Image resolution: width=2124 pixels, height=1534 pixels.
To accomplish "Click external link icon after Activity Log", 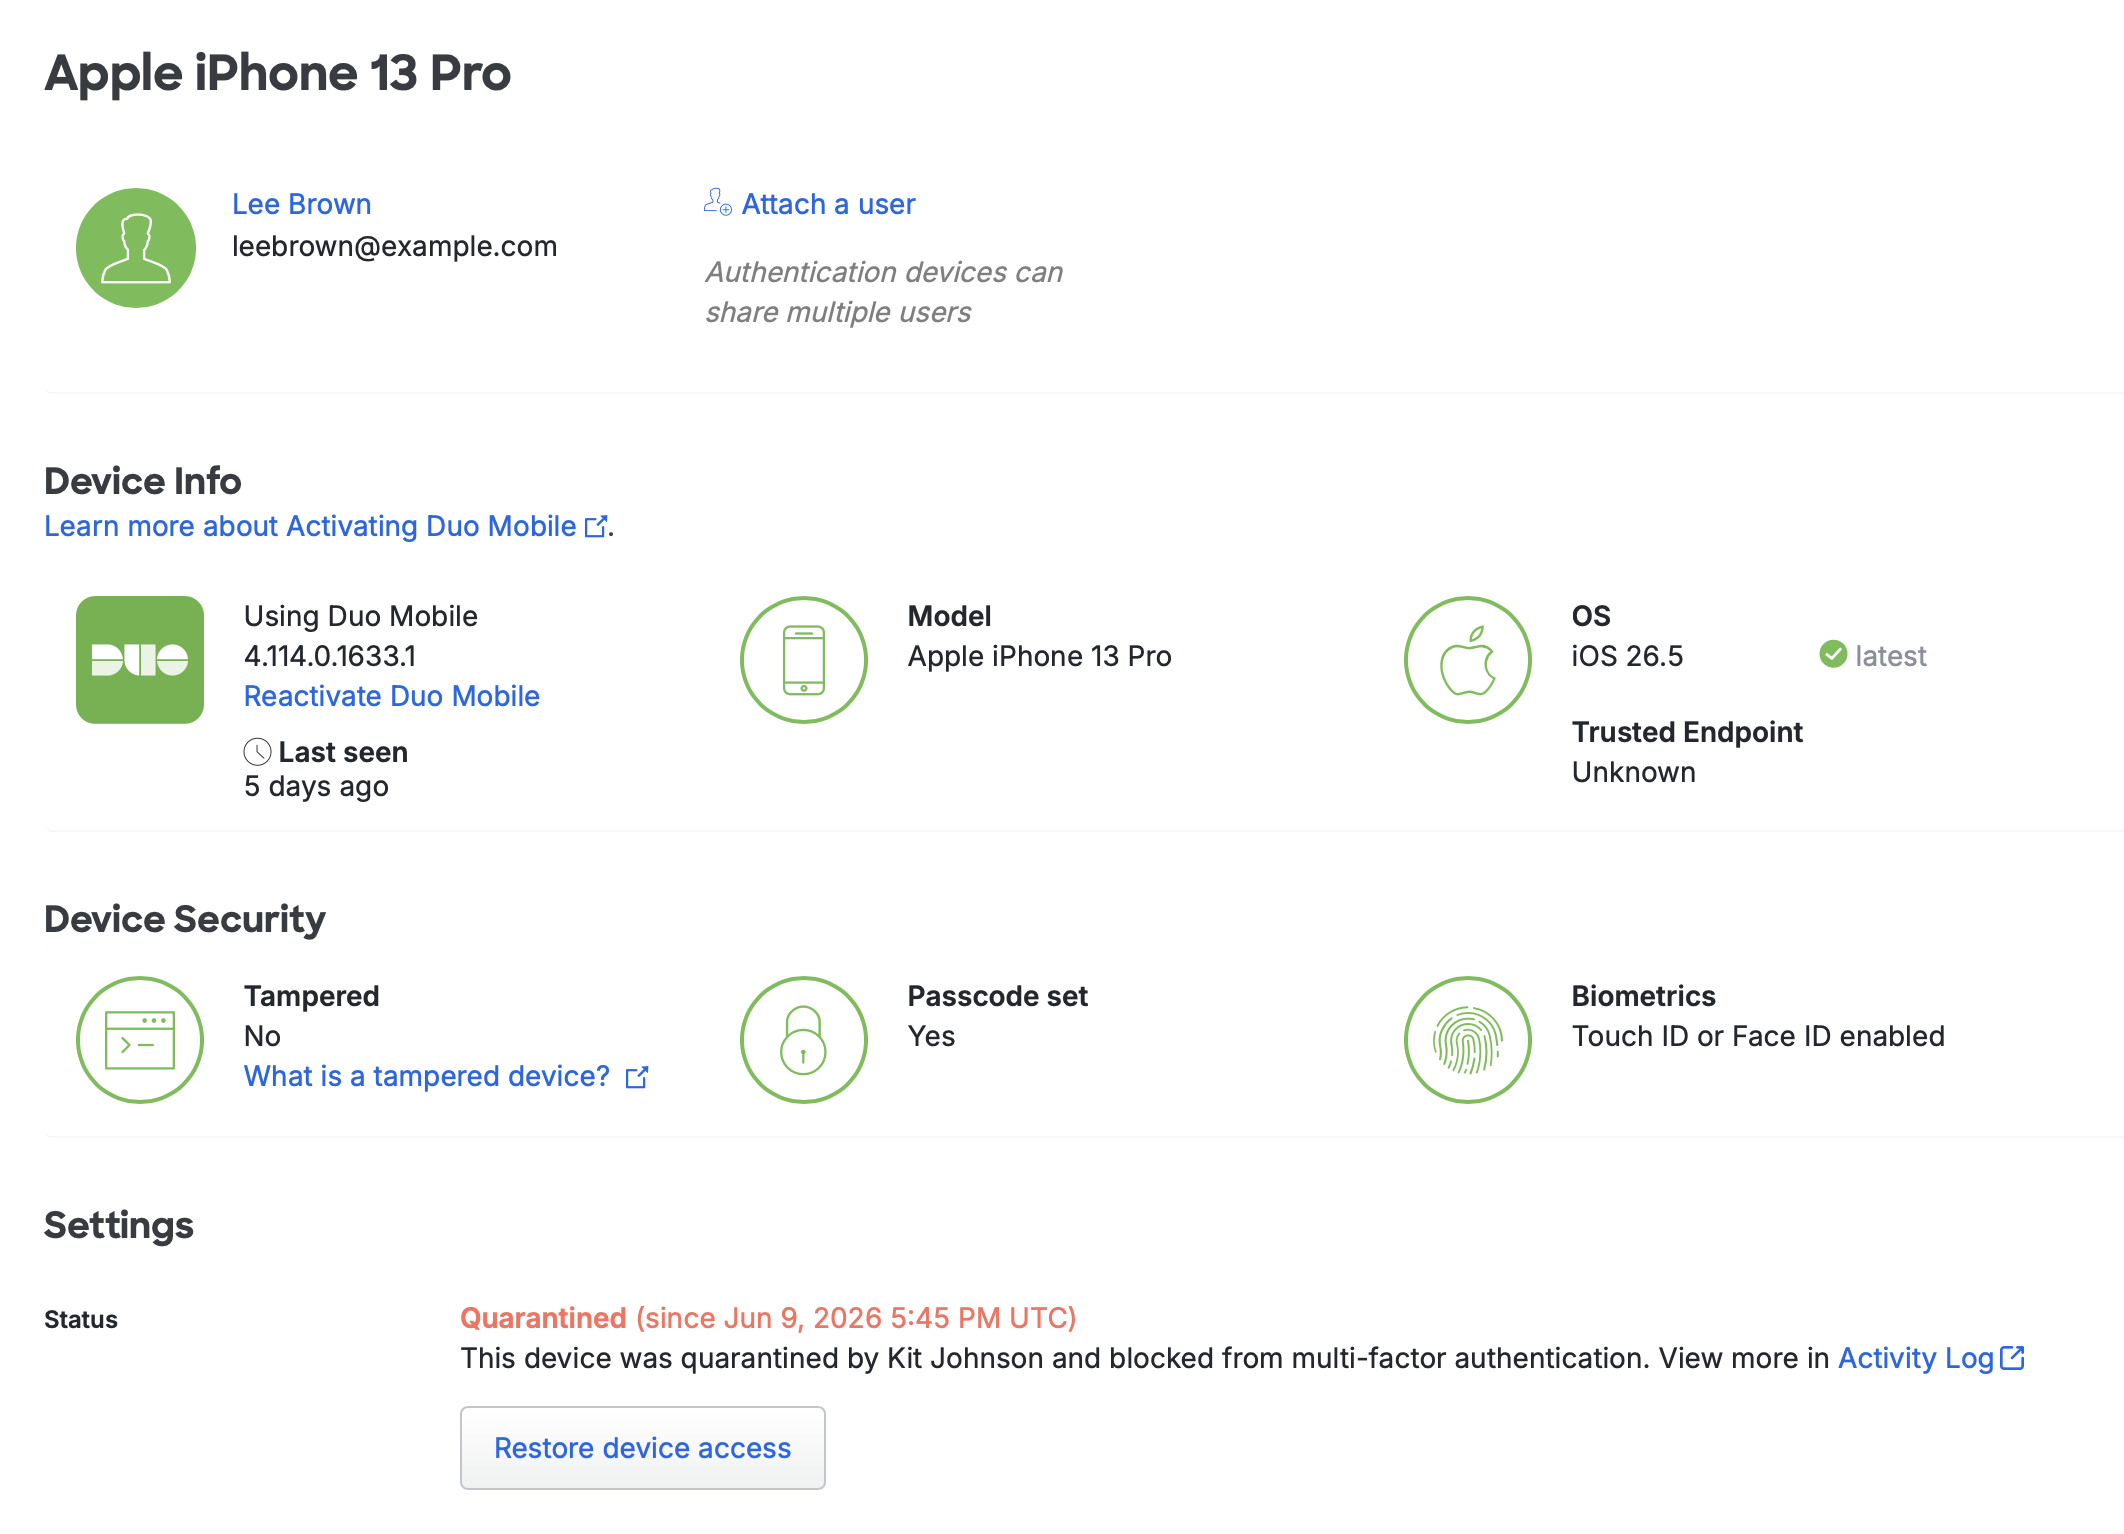I will point(2012,1357).
